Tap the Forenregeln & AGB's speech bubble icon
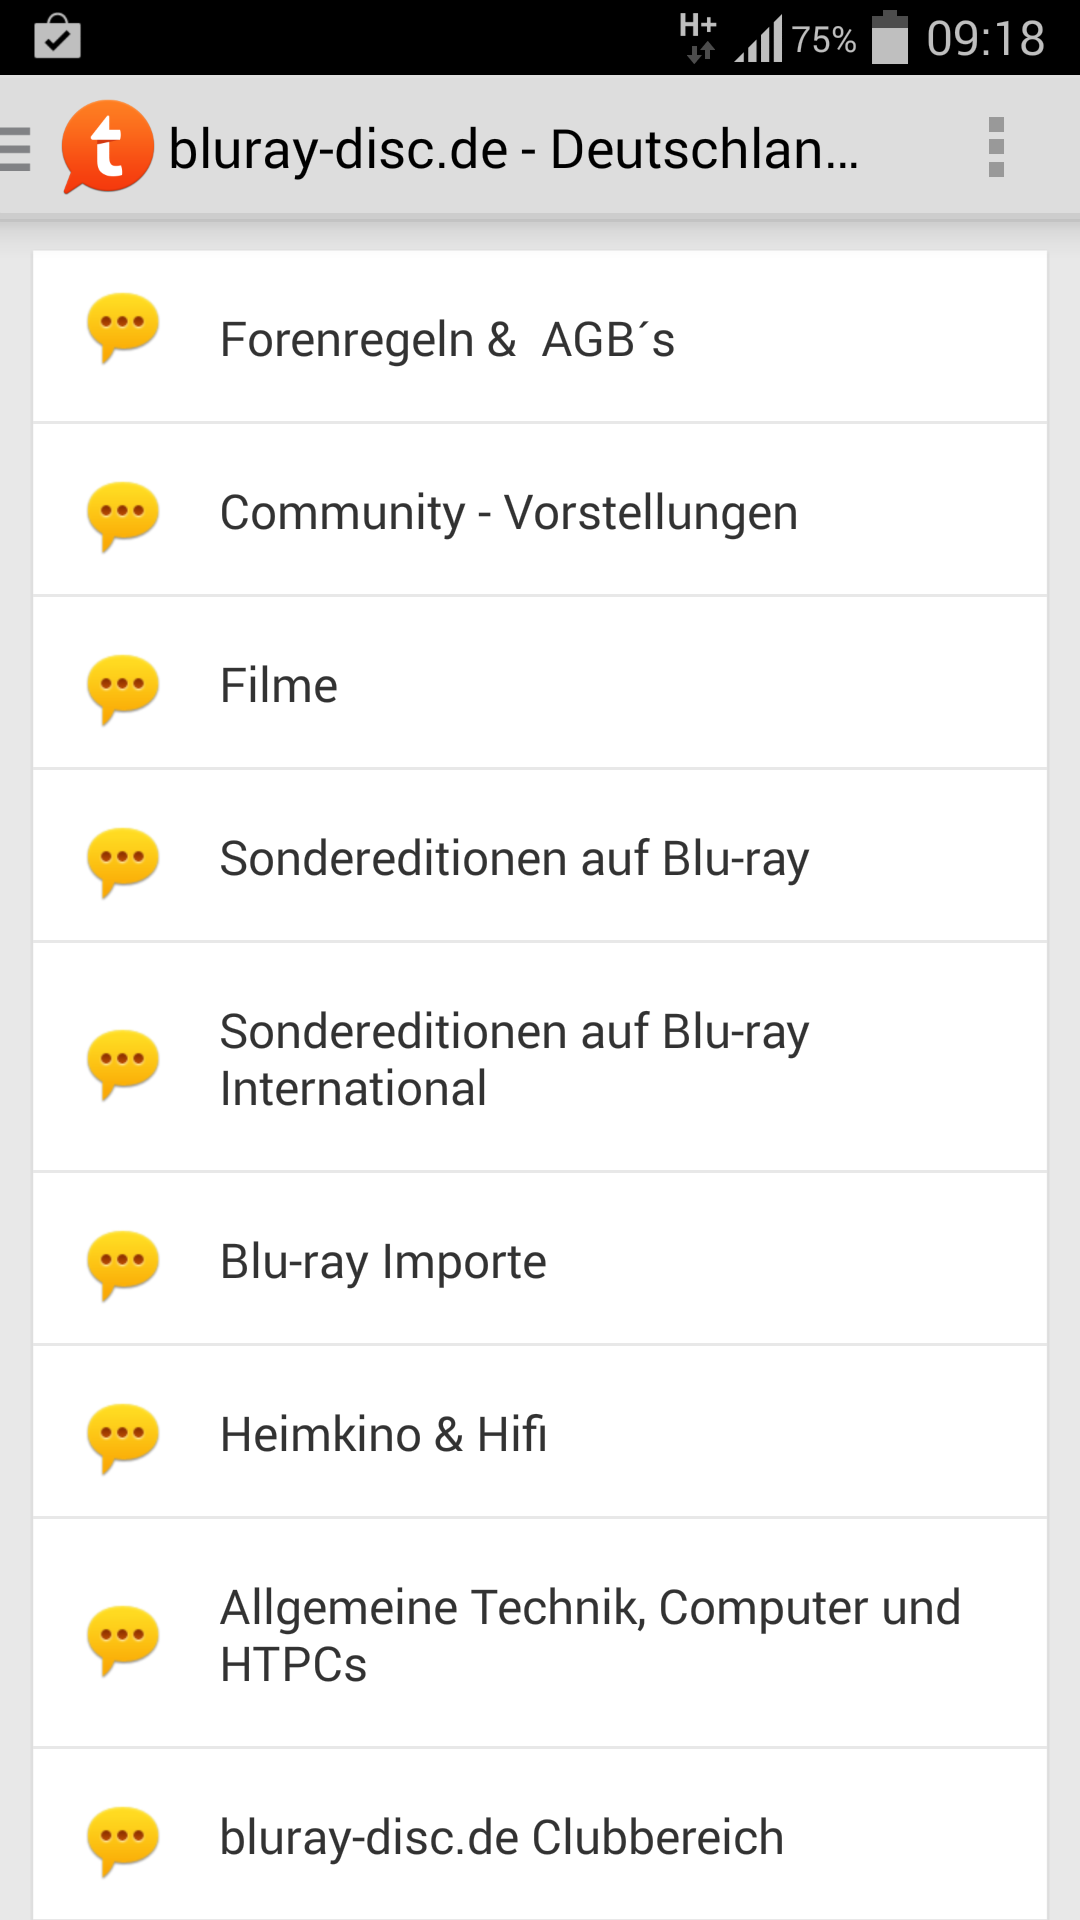 click(123, 327)
